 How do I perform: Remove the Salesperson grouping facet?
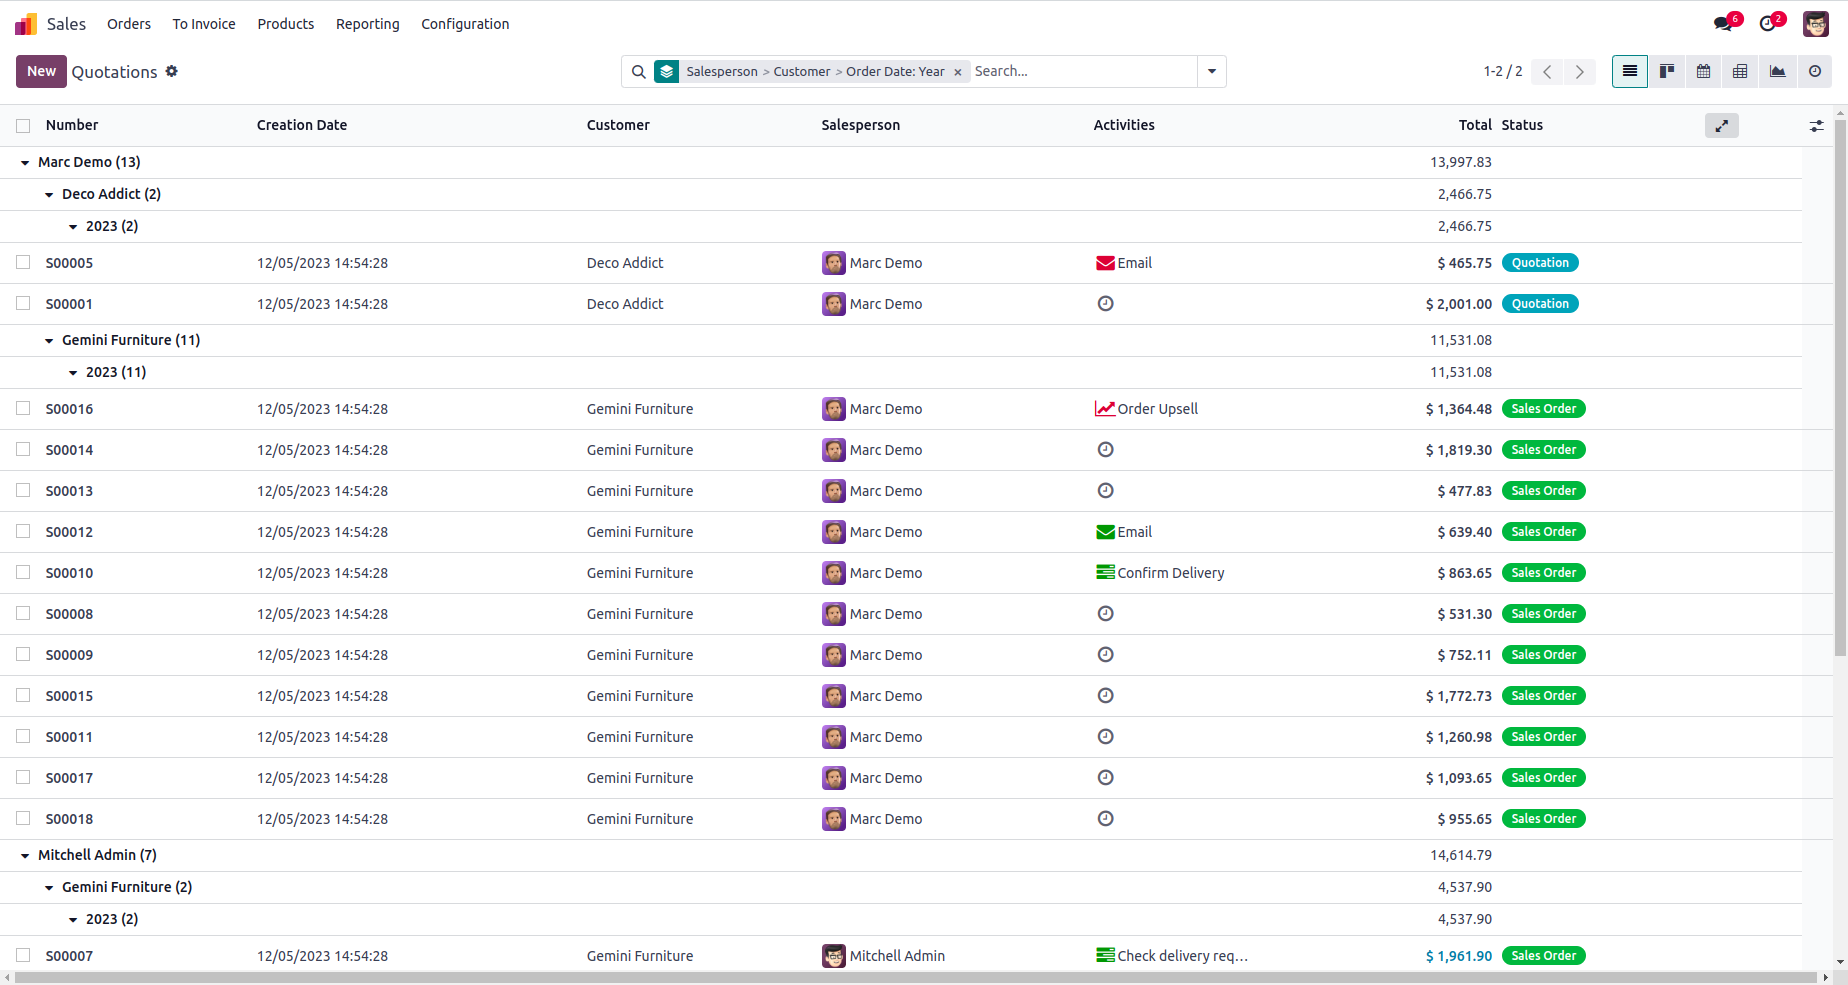pos(957,72)
